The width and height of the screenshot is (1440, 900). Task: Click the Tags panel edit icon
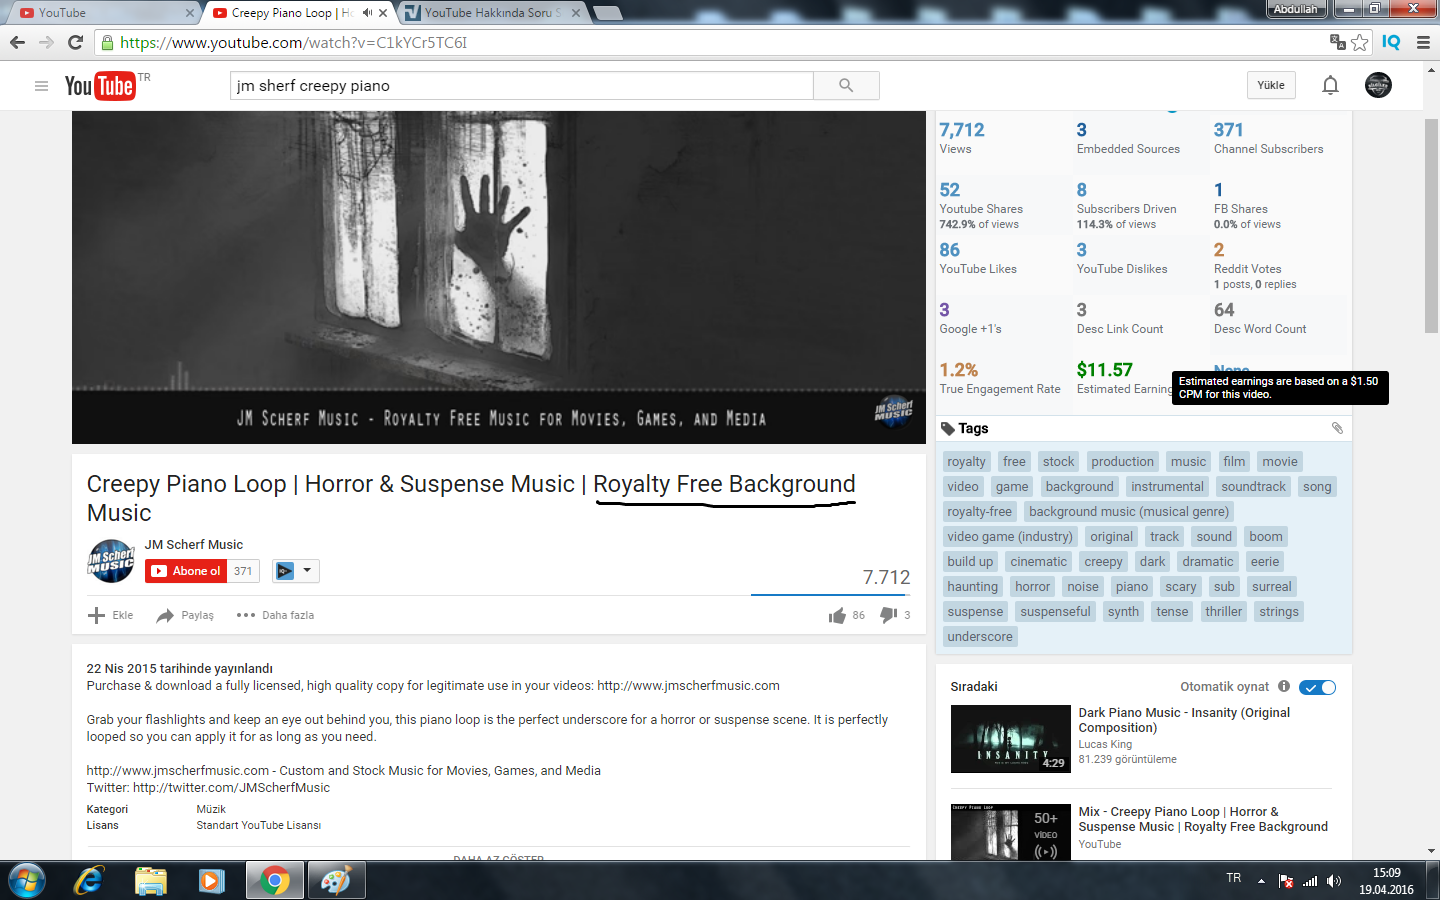coord(1337,428)
